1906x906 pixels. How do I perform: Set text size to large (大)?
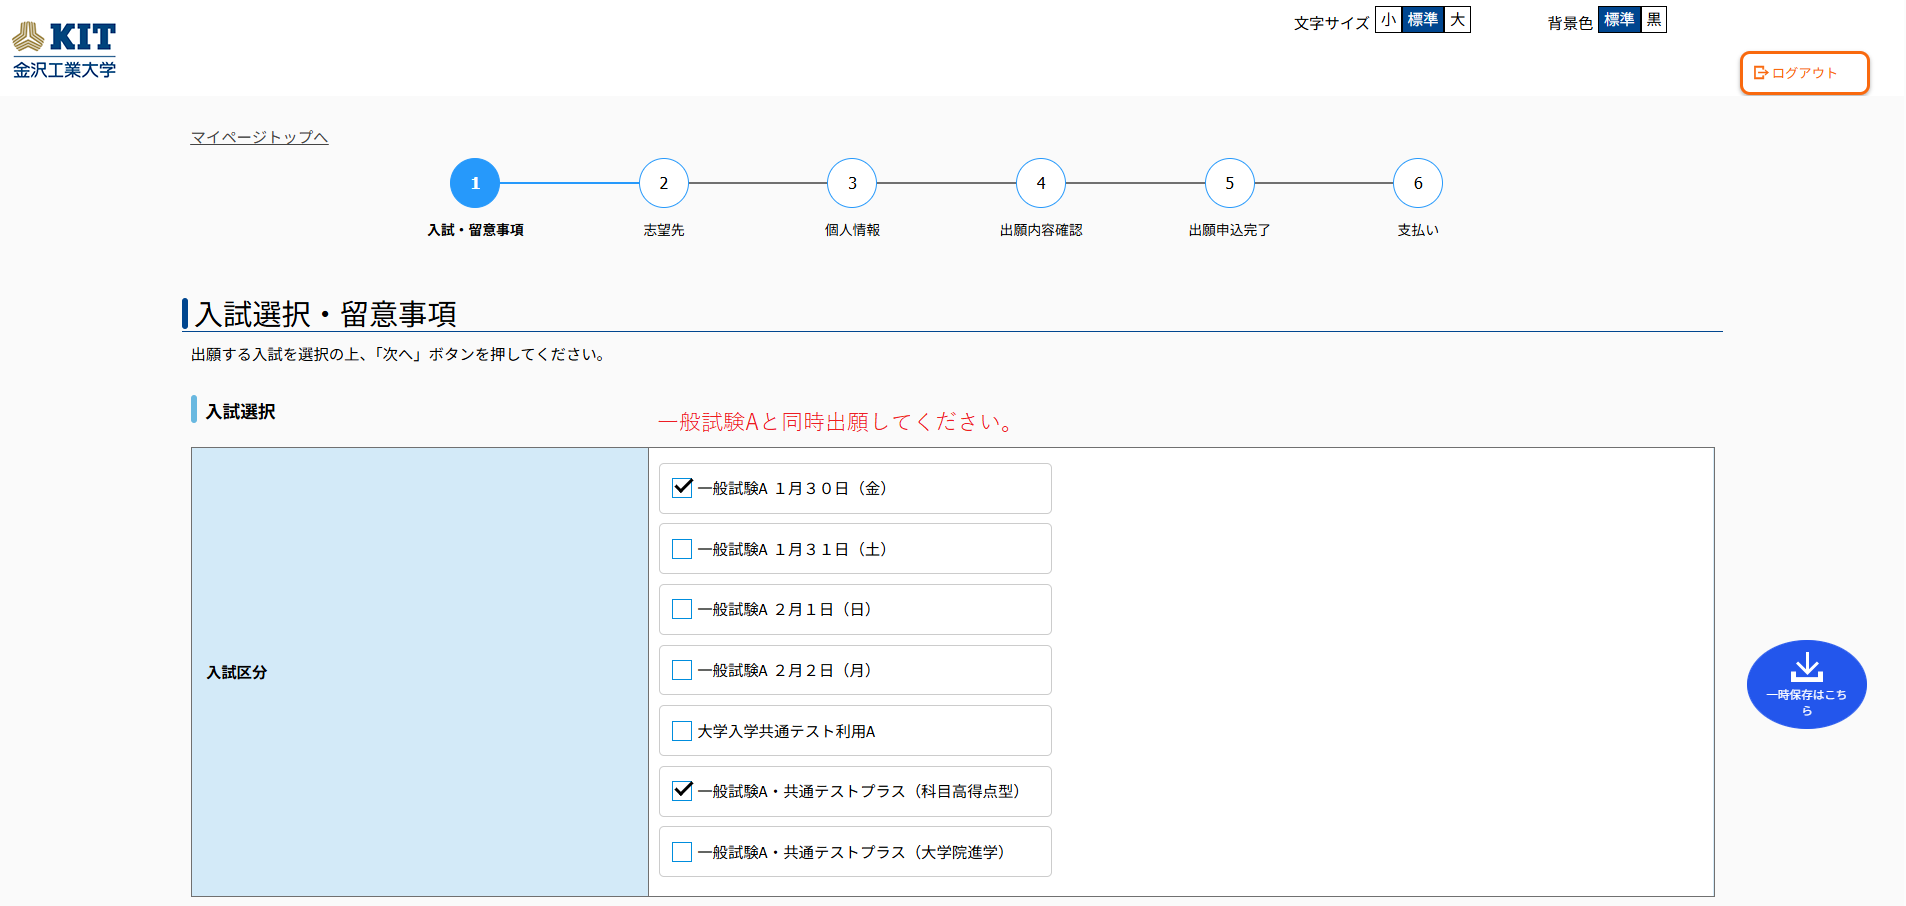pos(1457,20)
